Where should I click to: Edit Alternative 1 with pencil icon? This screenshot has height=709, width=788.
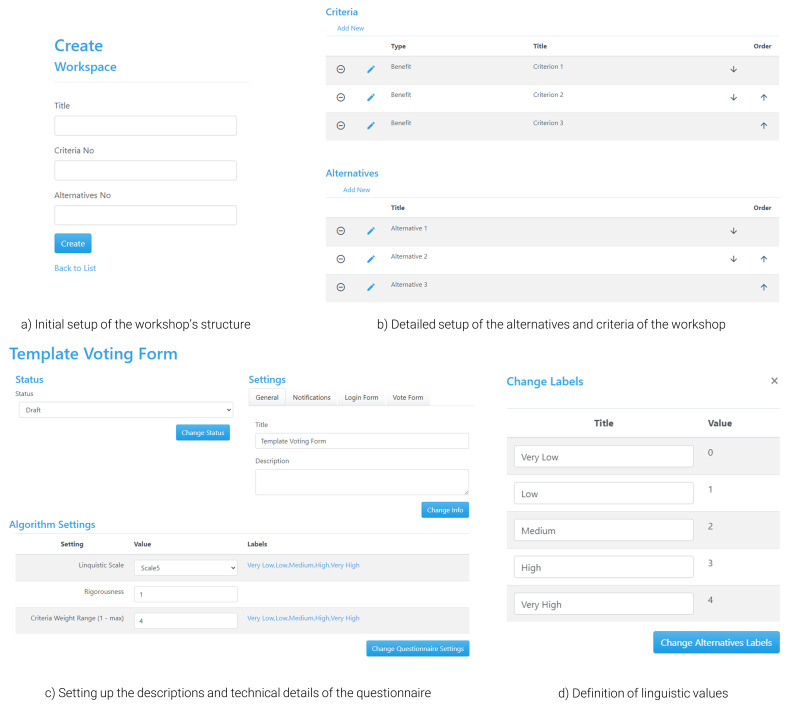pyautogui.click(x=371, y=231)
